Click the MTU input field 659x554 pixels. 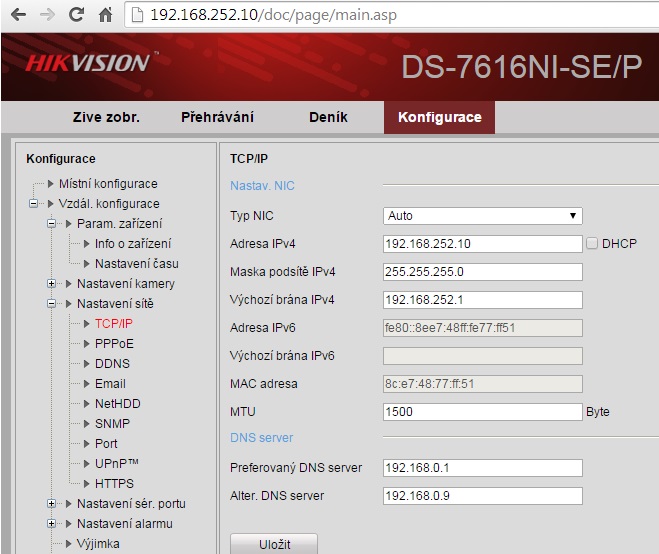point(482,412)
